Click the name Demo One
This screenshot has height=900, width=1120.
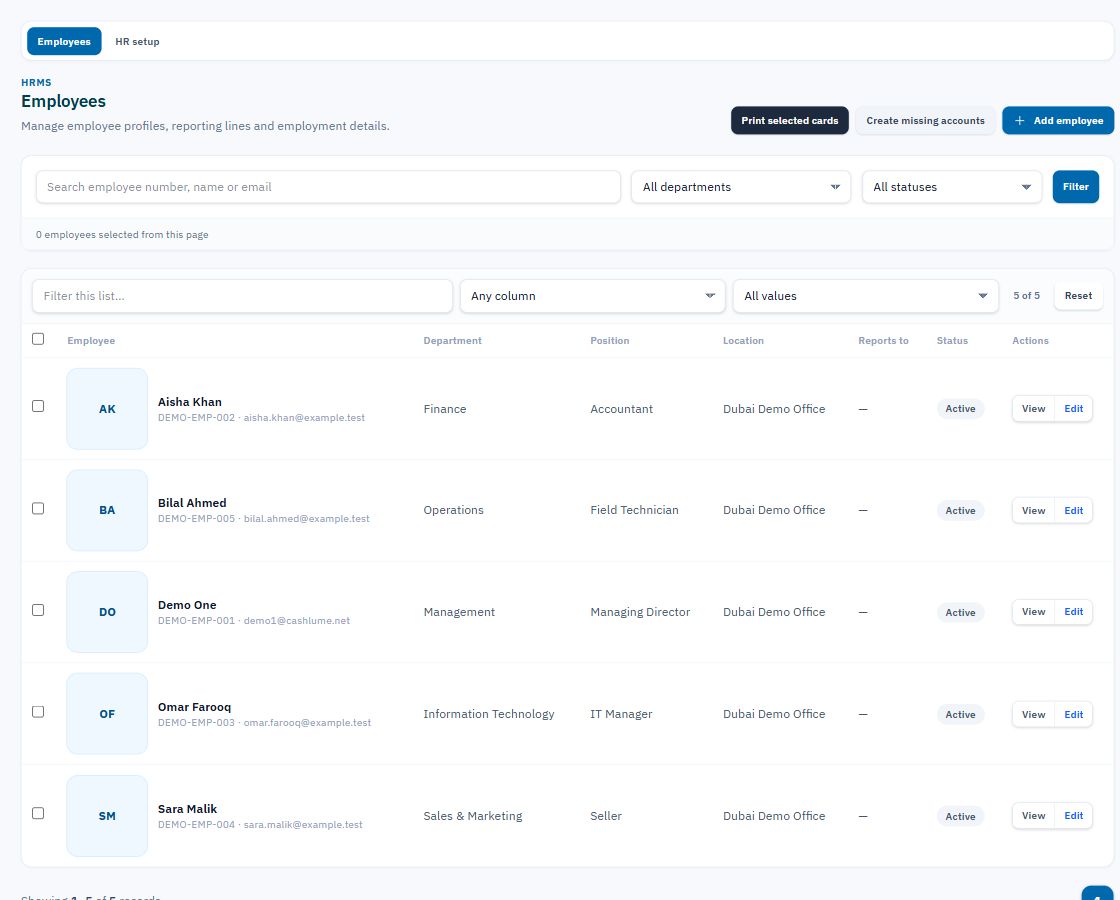(187, 605)
